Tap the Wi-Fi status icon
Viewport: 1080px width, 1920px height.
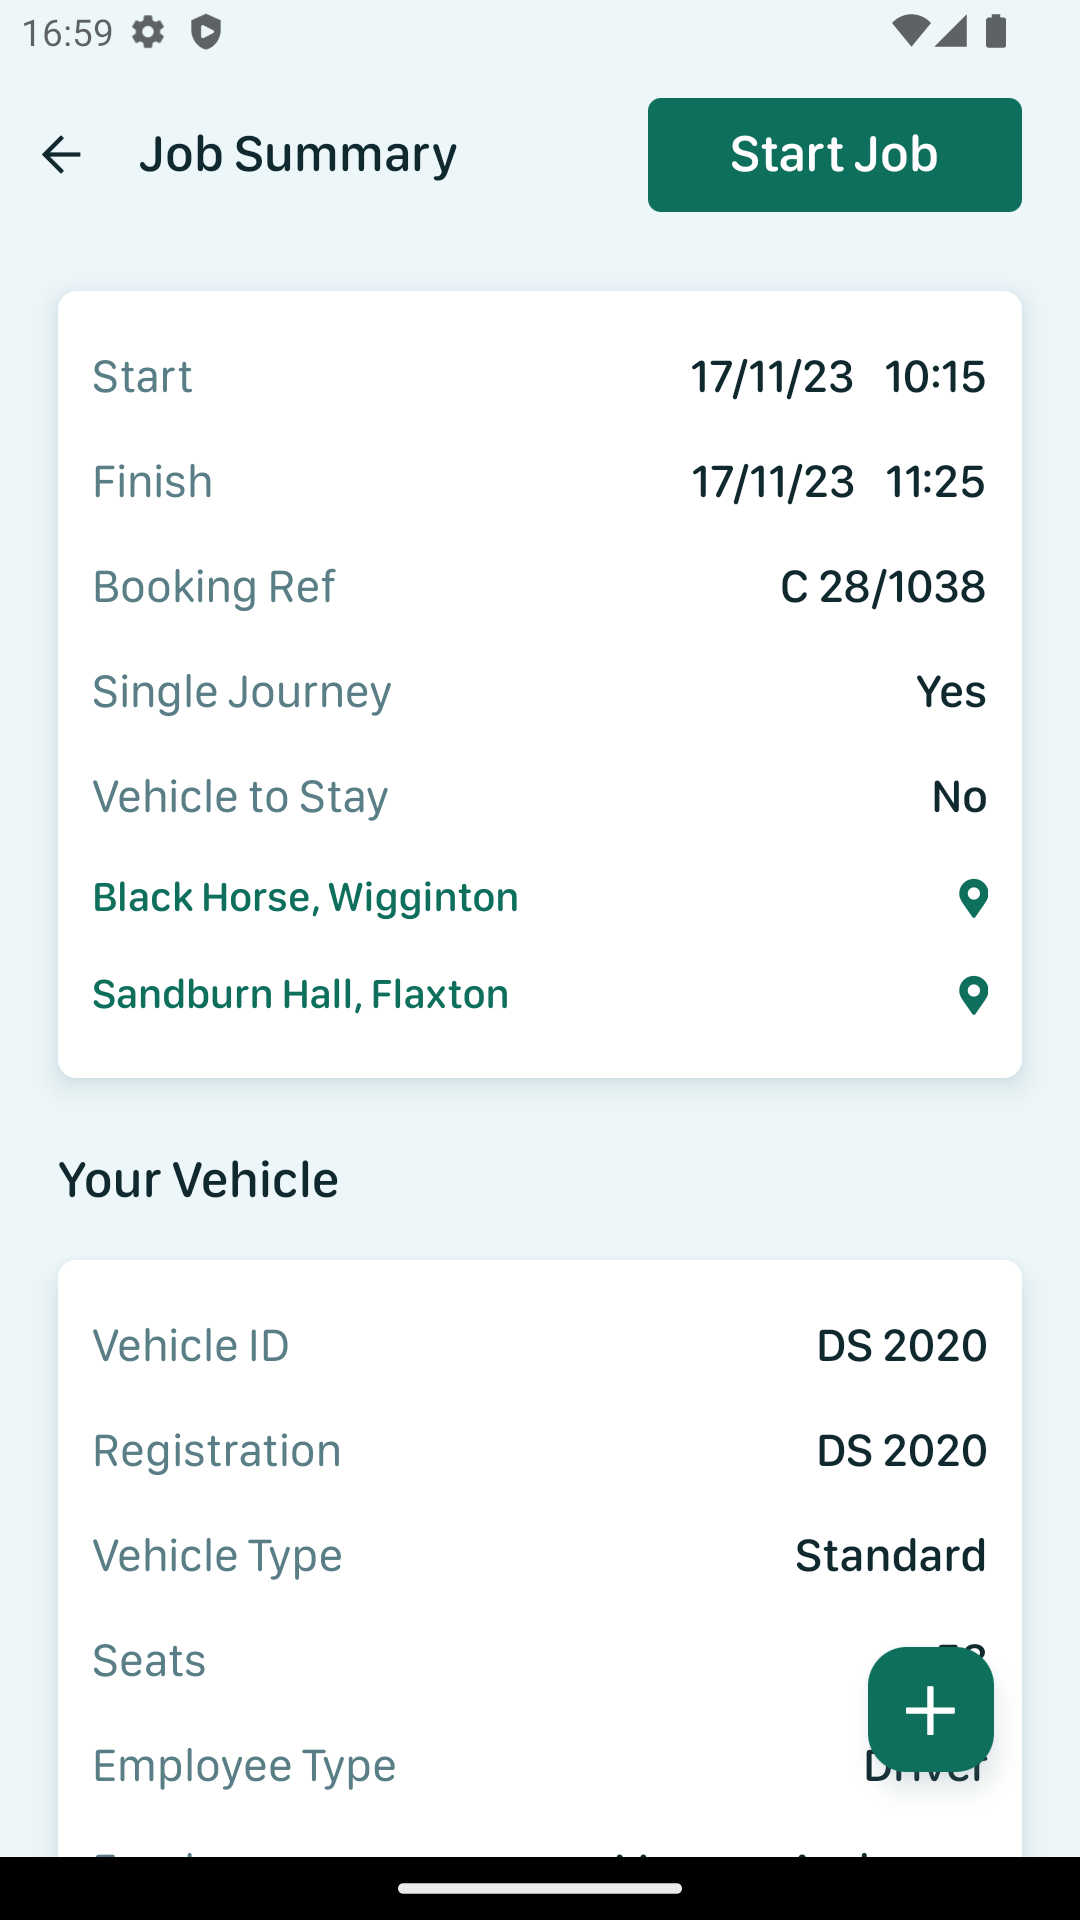click(x=910, y=32)
